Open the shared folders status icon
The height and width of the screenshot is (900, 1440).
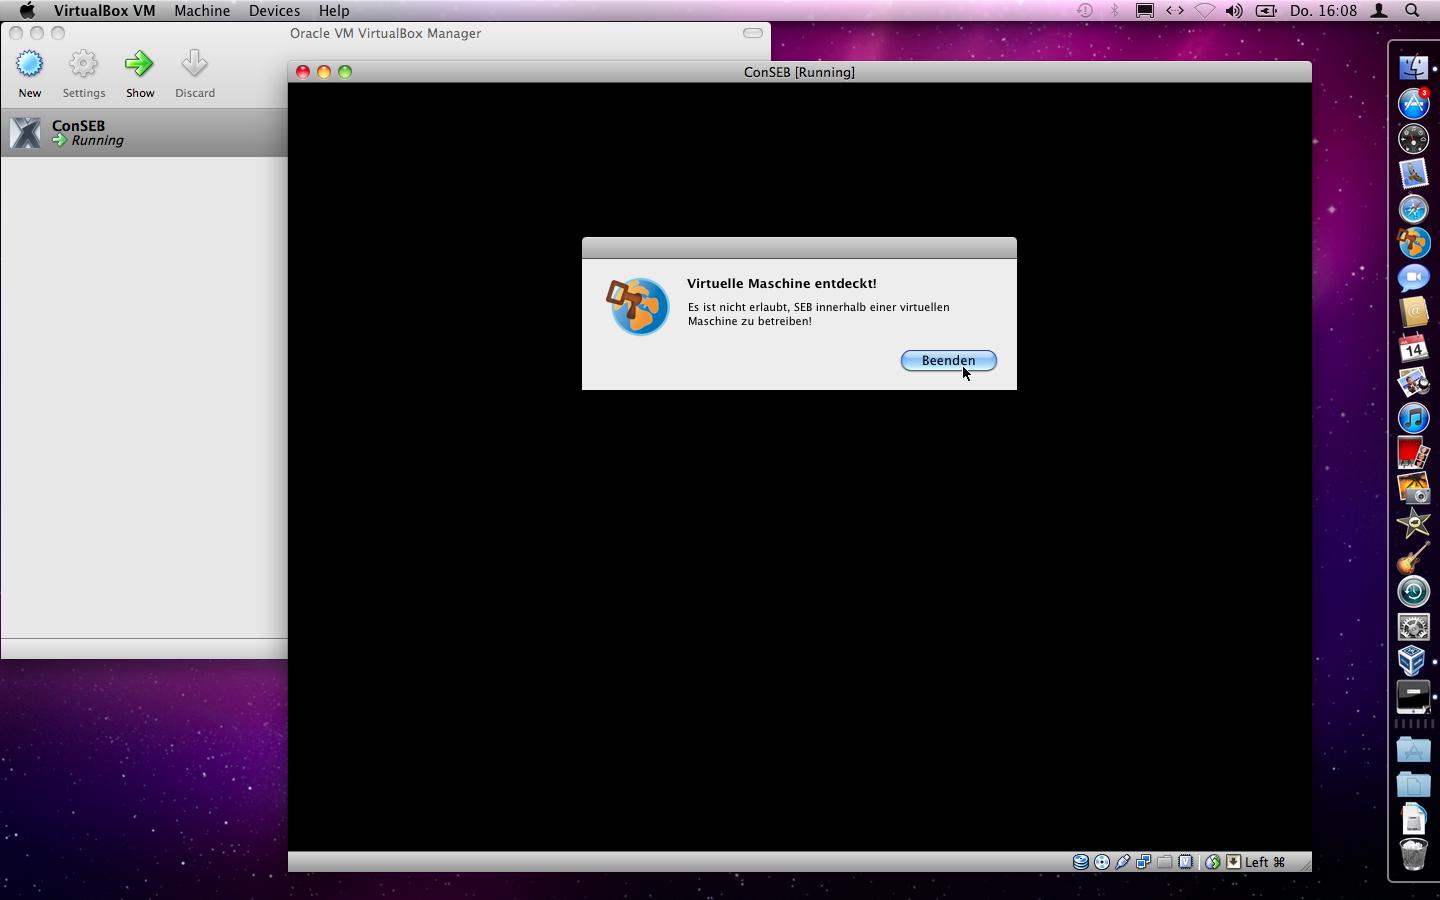point(1164,861)
